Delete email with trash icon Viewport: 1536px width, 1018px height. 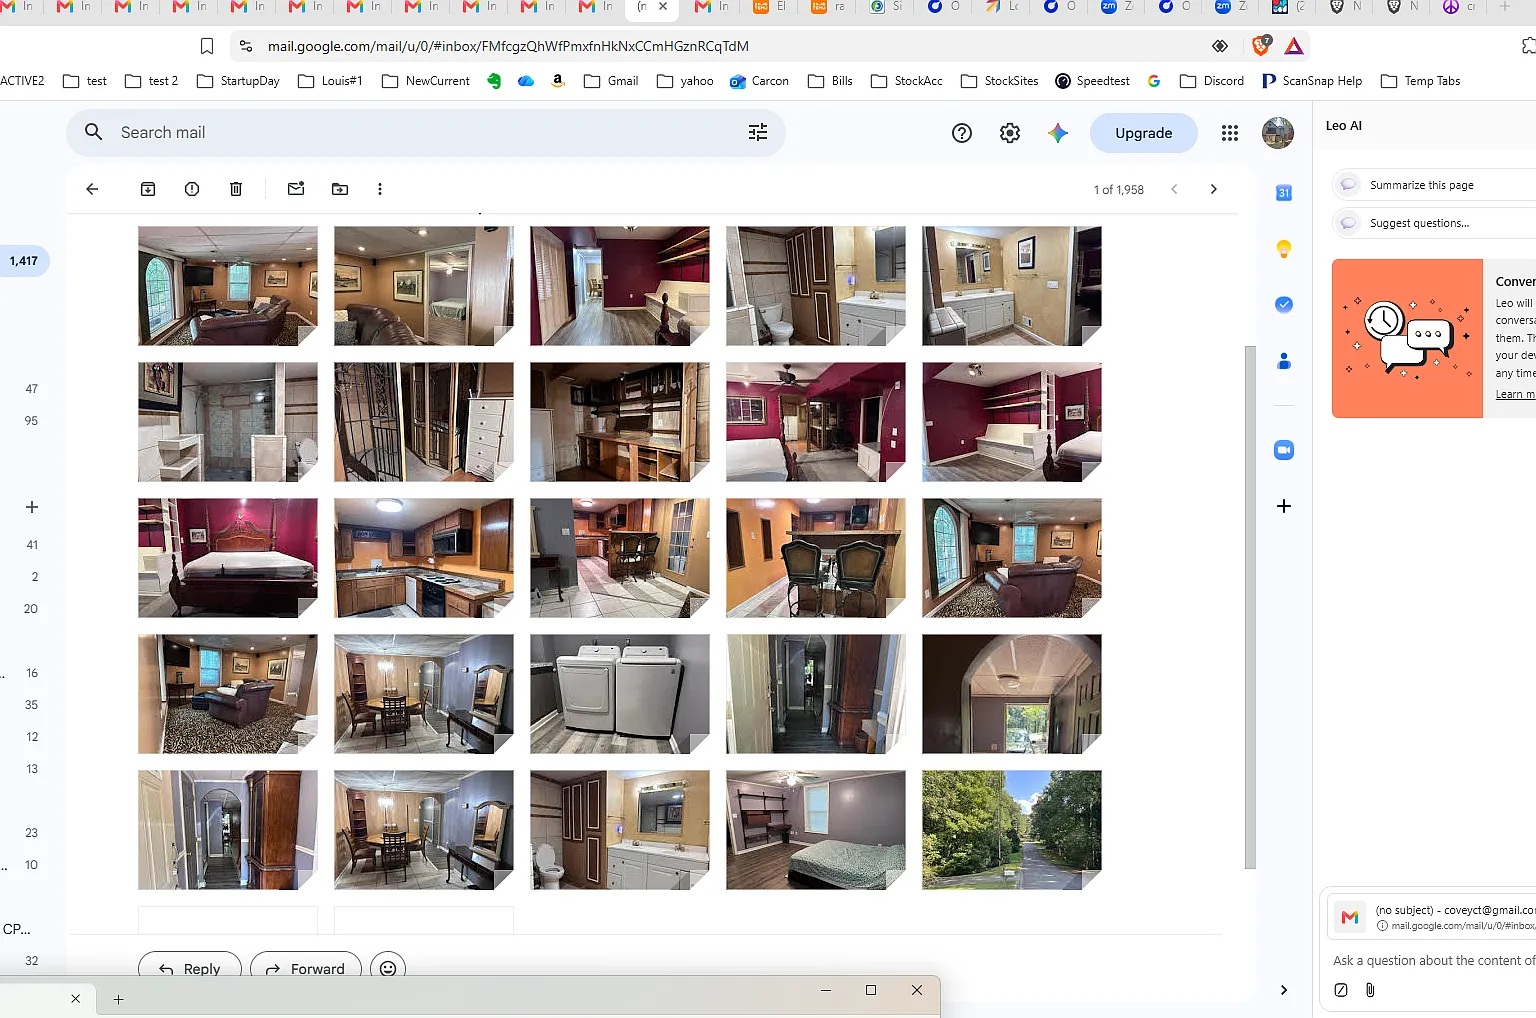(x=236, y=189)
